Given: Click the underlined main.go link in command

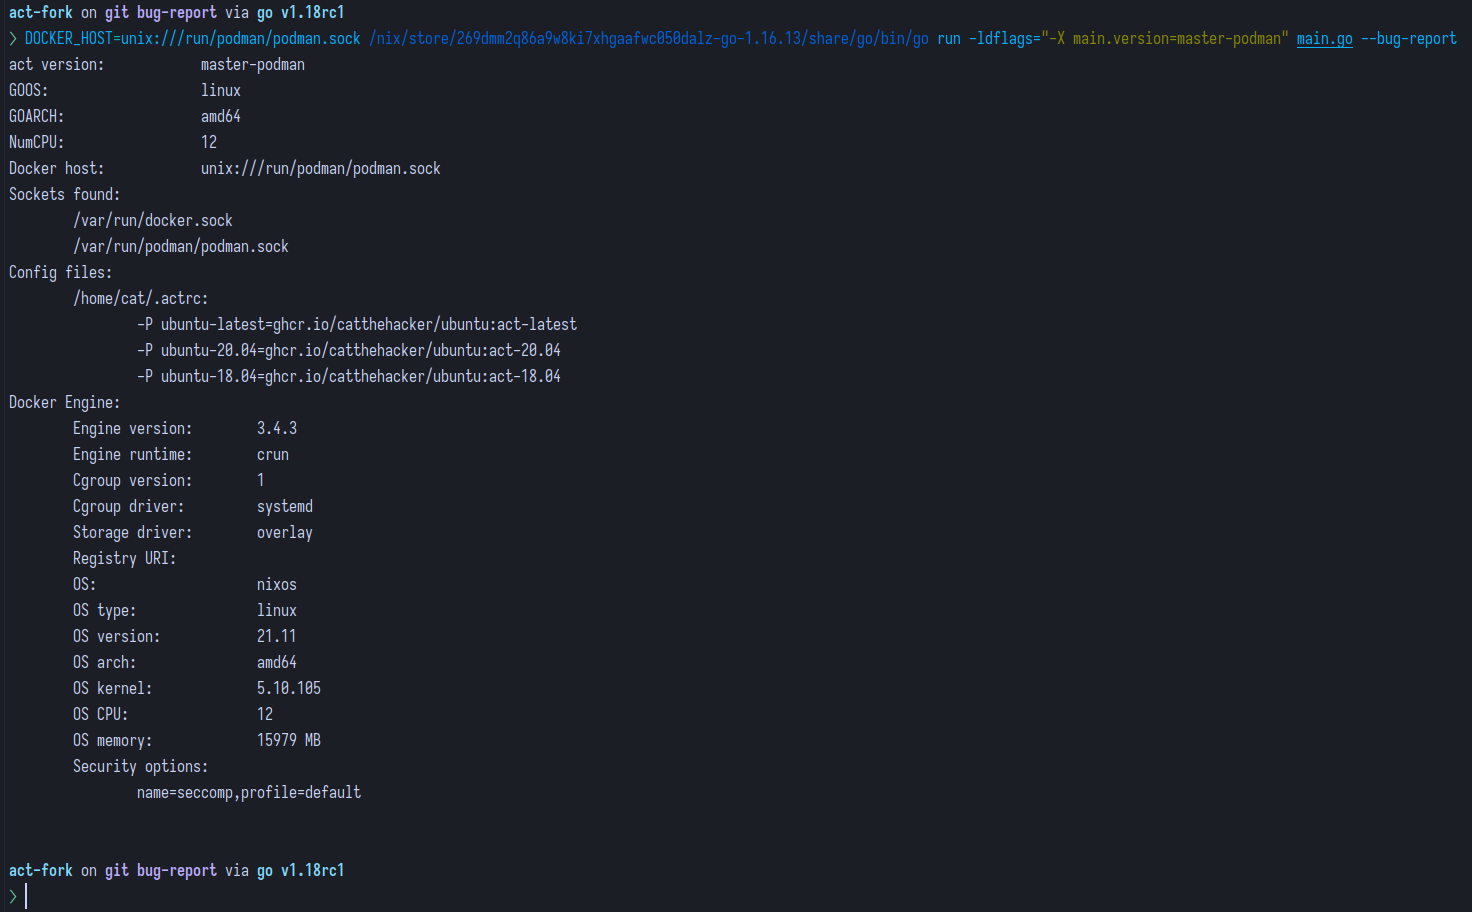Looking at the screenshot, I should click(1324, 39).
